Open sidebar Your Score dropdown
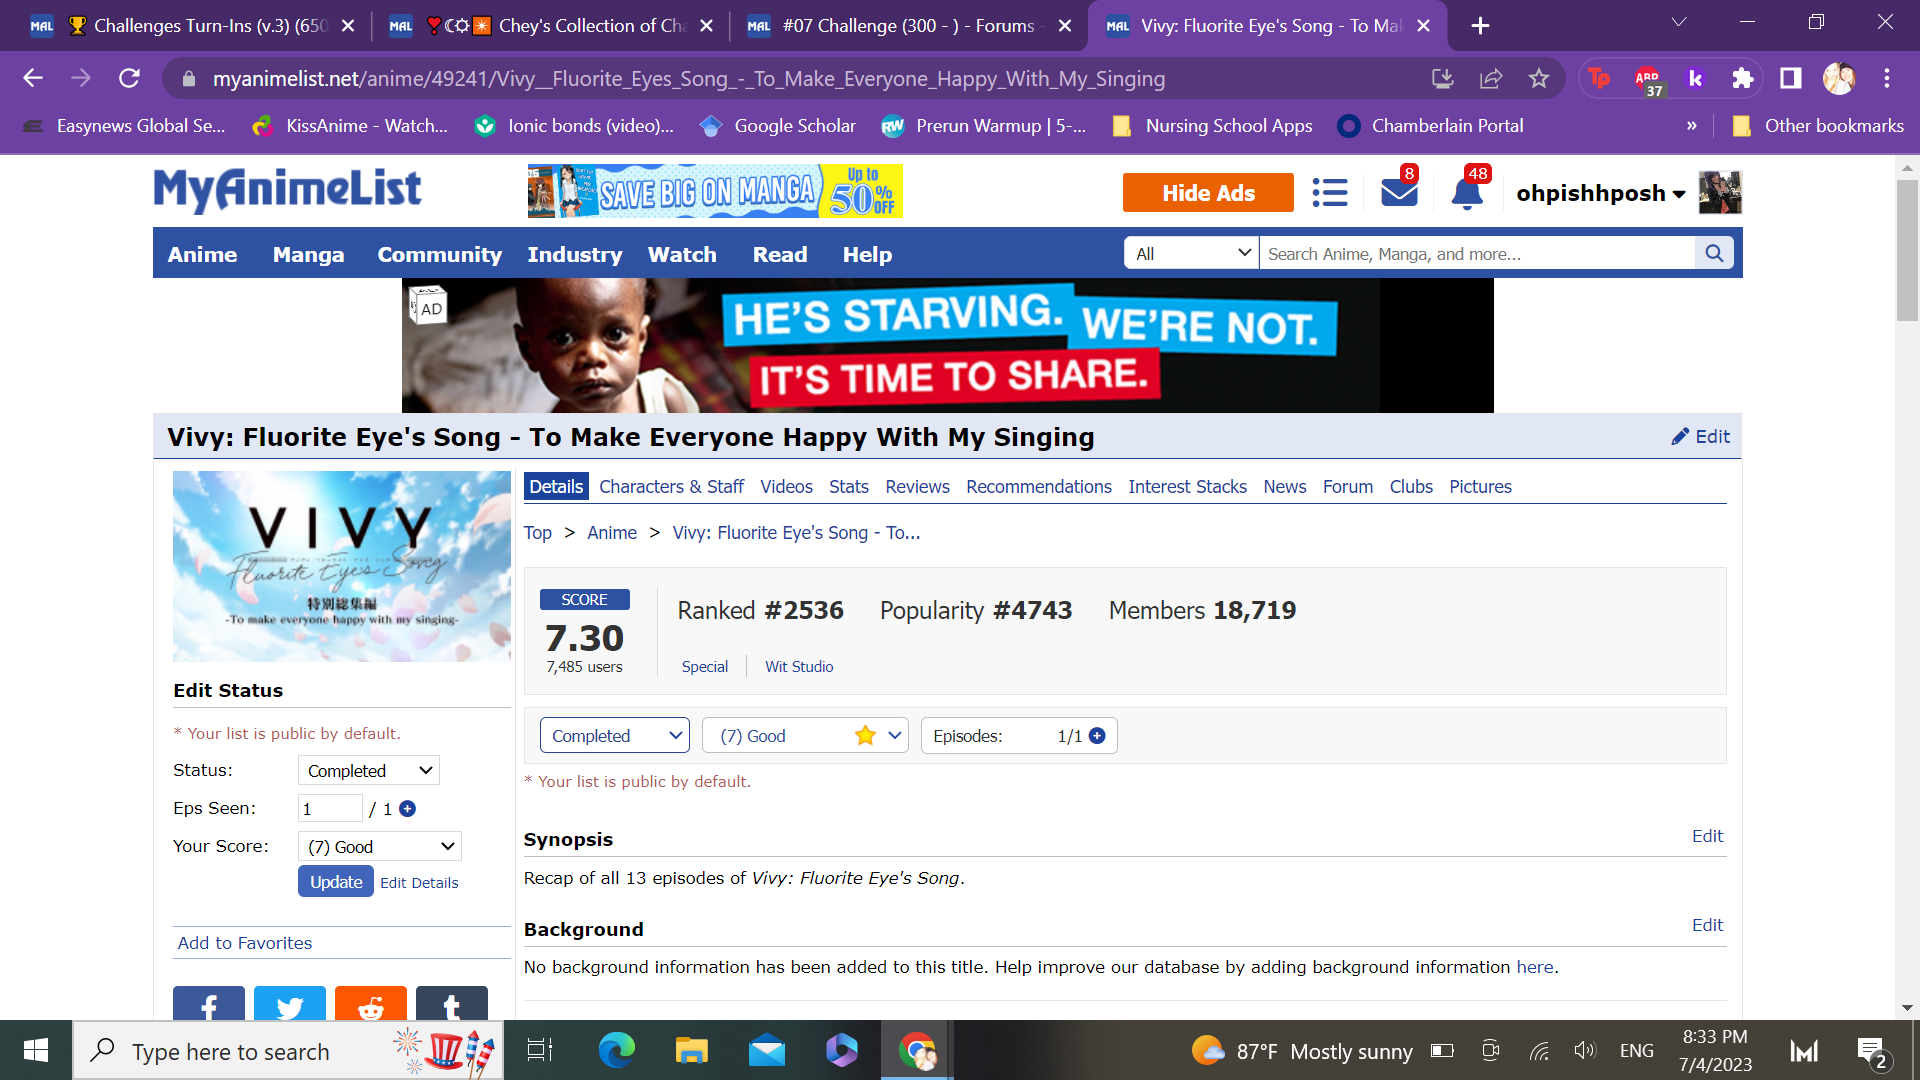The image size is (1920, 1080). point(380,847)
